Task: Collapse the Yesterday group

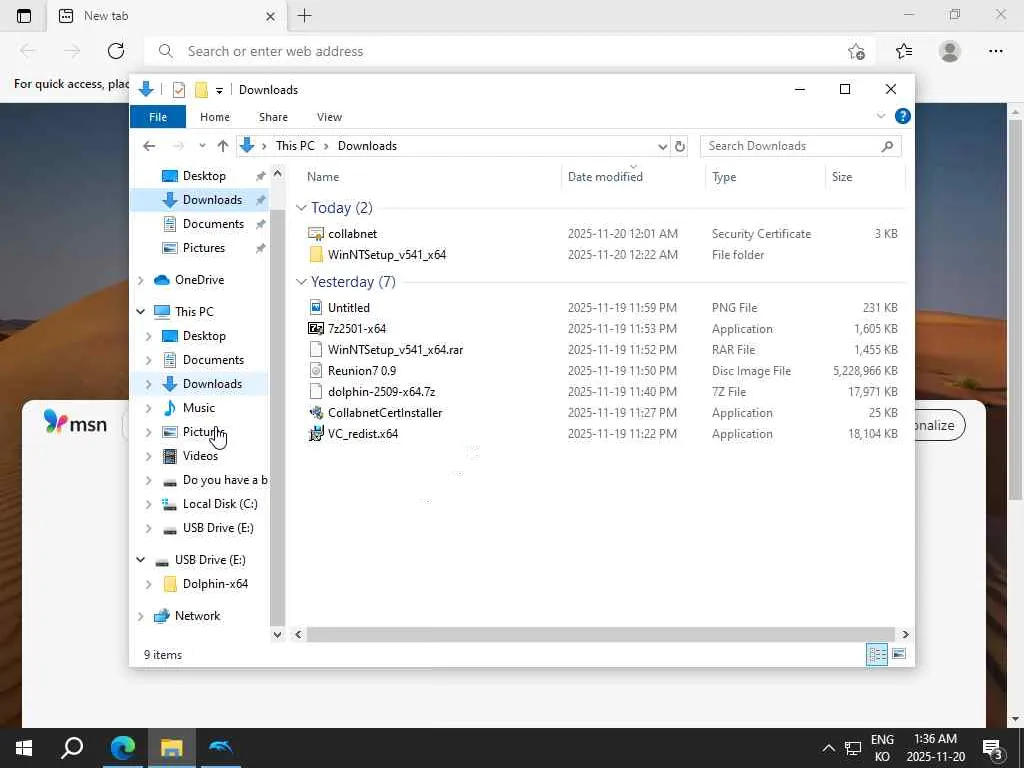Action: point(301,281)
